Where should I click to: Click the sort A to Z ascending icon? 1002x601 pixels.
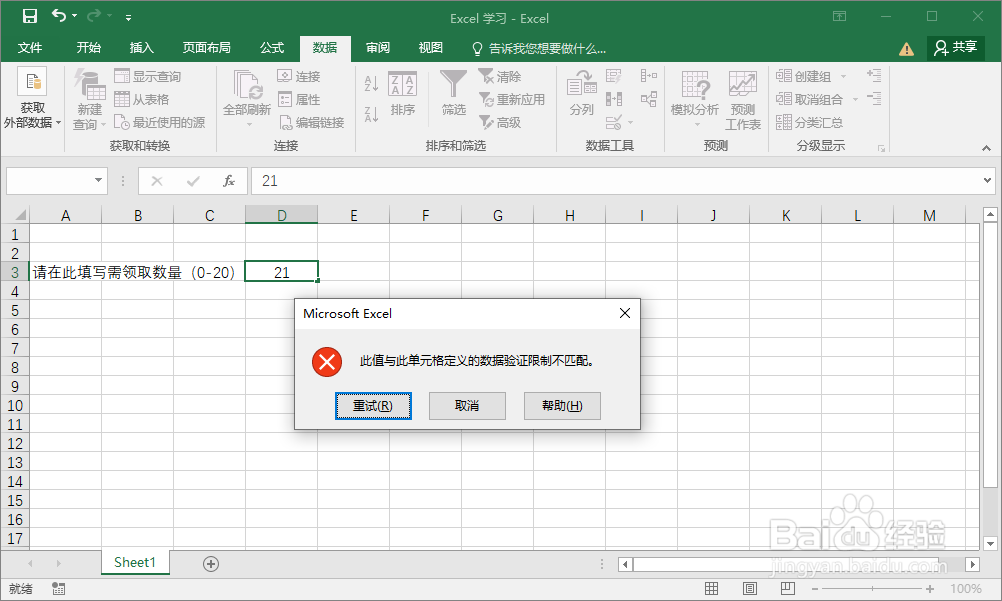pyautogui.click(x=371, y=83)
